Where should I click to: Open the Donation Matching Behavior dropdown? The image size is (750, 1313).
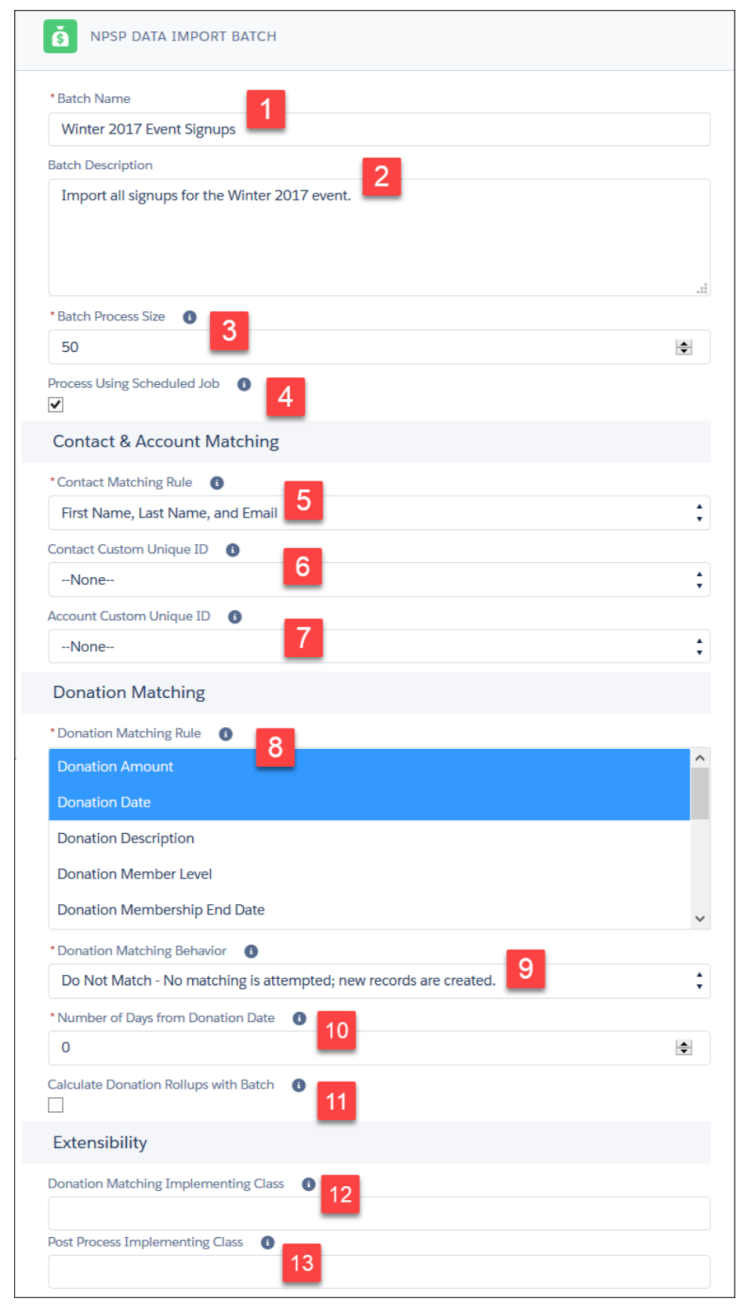(x=379, y=981)
